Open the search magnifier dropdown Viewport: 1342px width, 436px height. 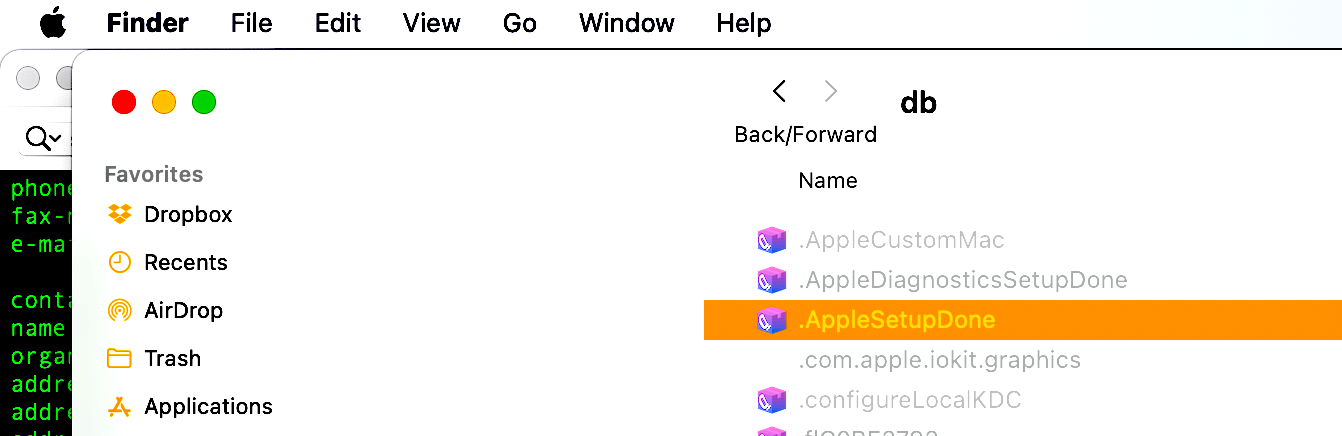click(43, 138)
